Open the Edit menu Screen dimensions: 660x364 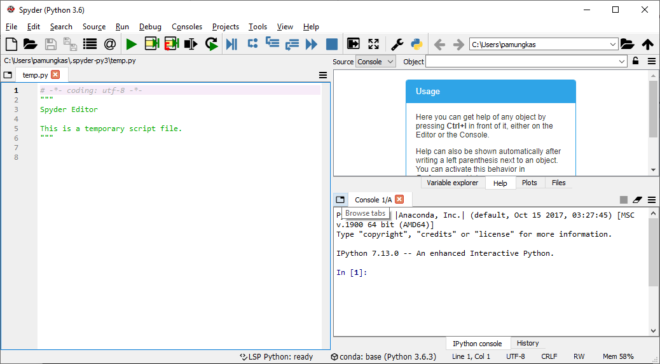click(x=33, y=27)
